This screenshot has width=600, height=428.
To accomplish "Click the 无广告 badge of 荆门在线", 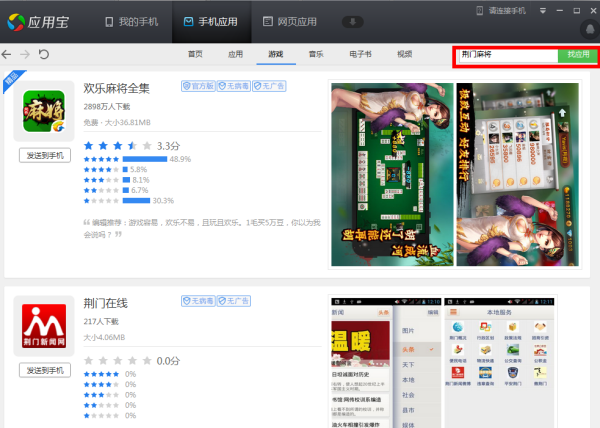I will click(x=234, y=301).
